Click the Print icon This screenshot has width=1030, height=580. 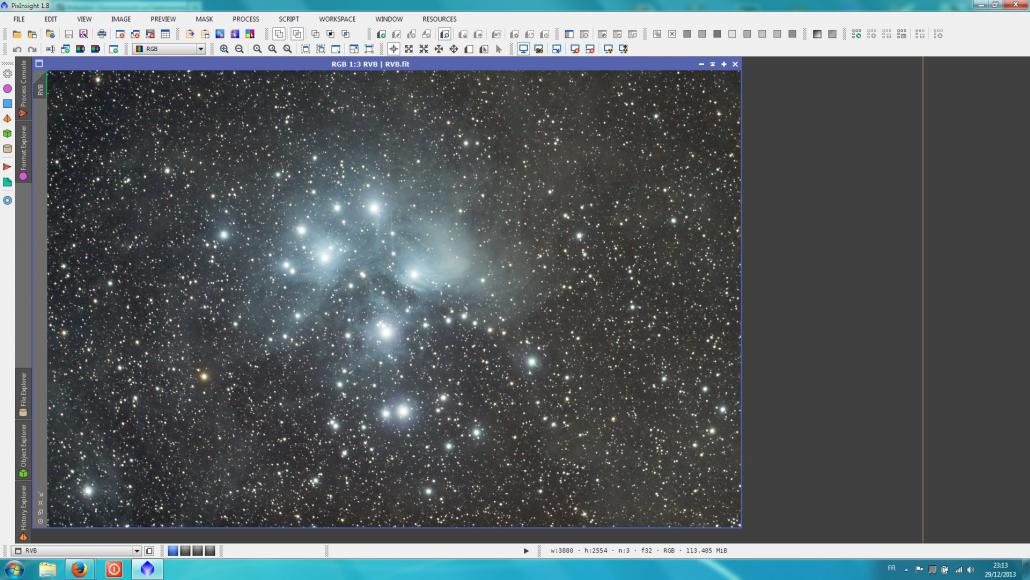click(x=102, y=34)
